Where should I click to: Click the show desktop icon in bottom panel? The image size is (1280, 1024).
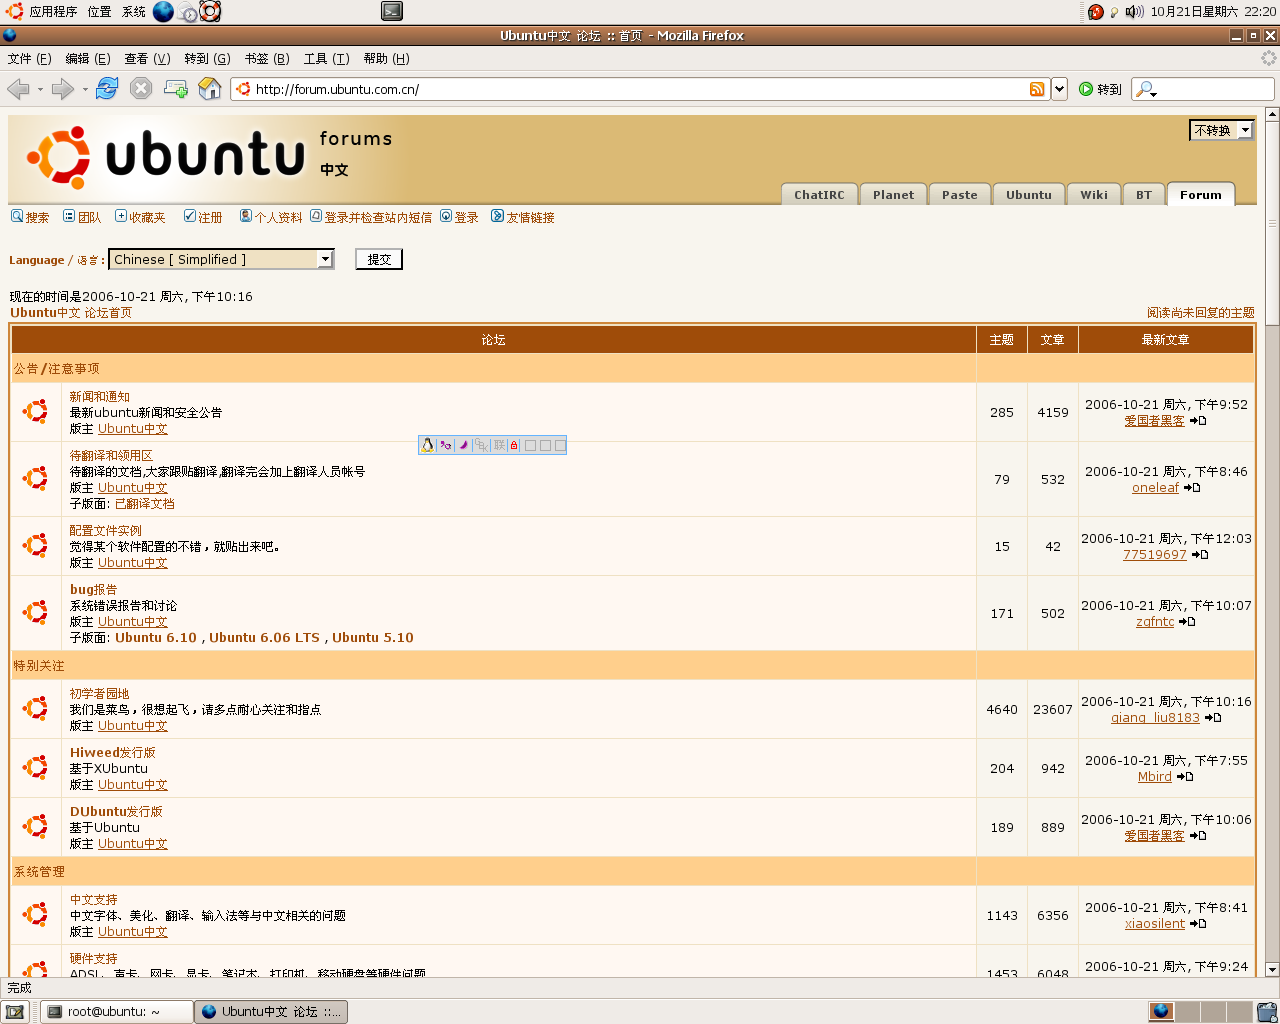point(15,1012)
